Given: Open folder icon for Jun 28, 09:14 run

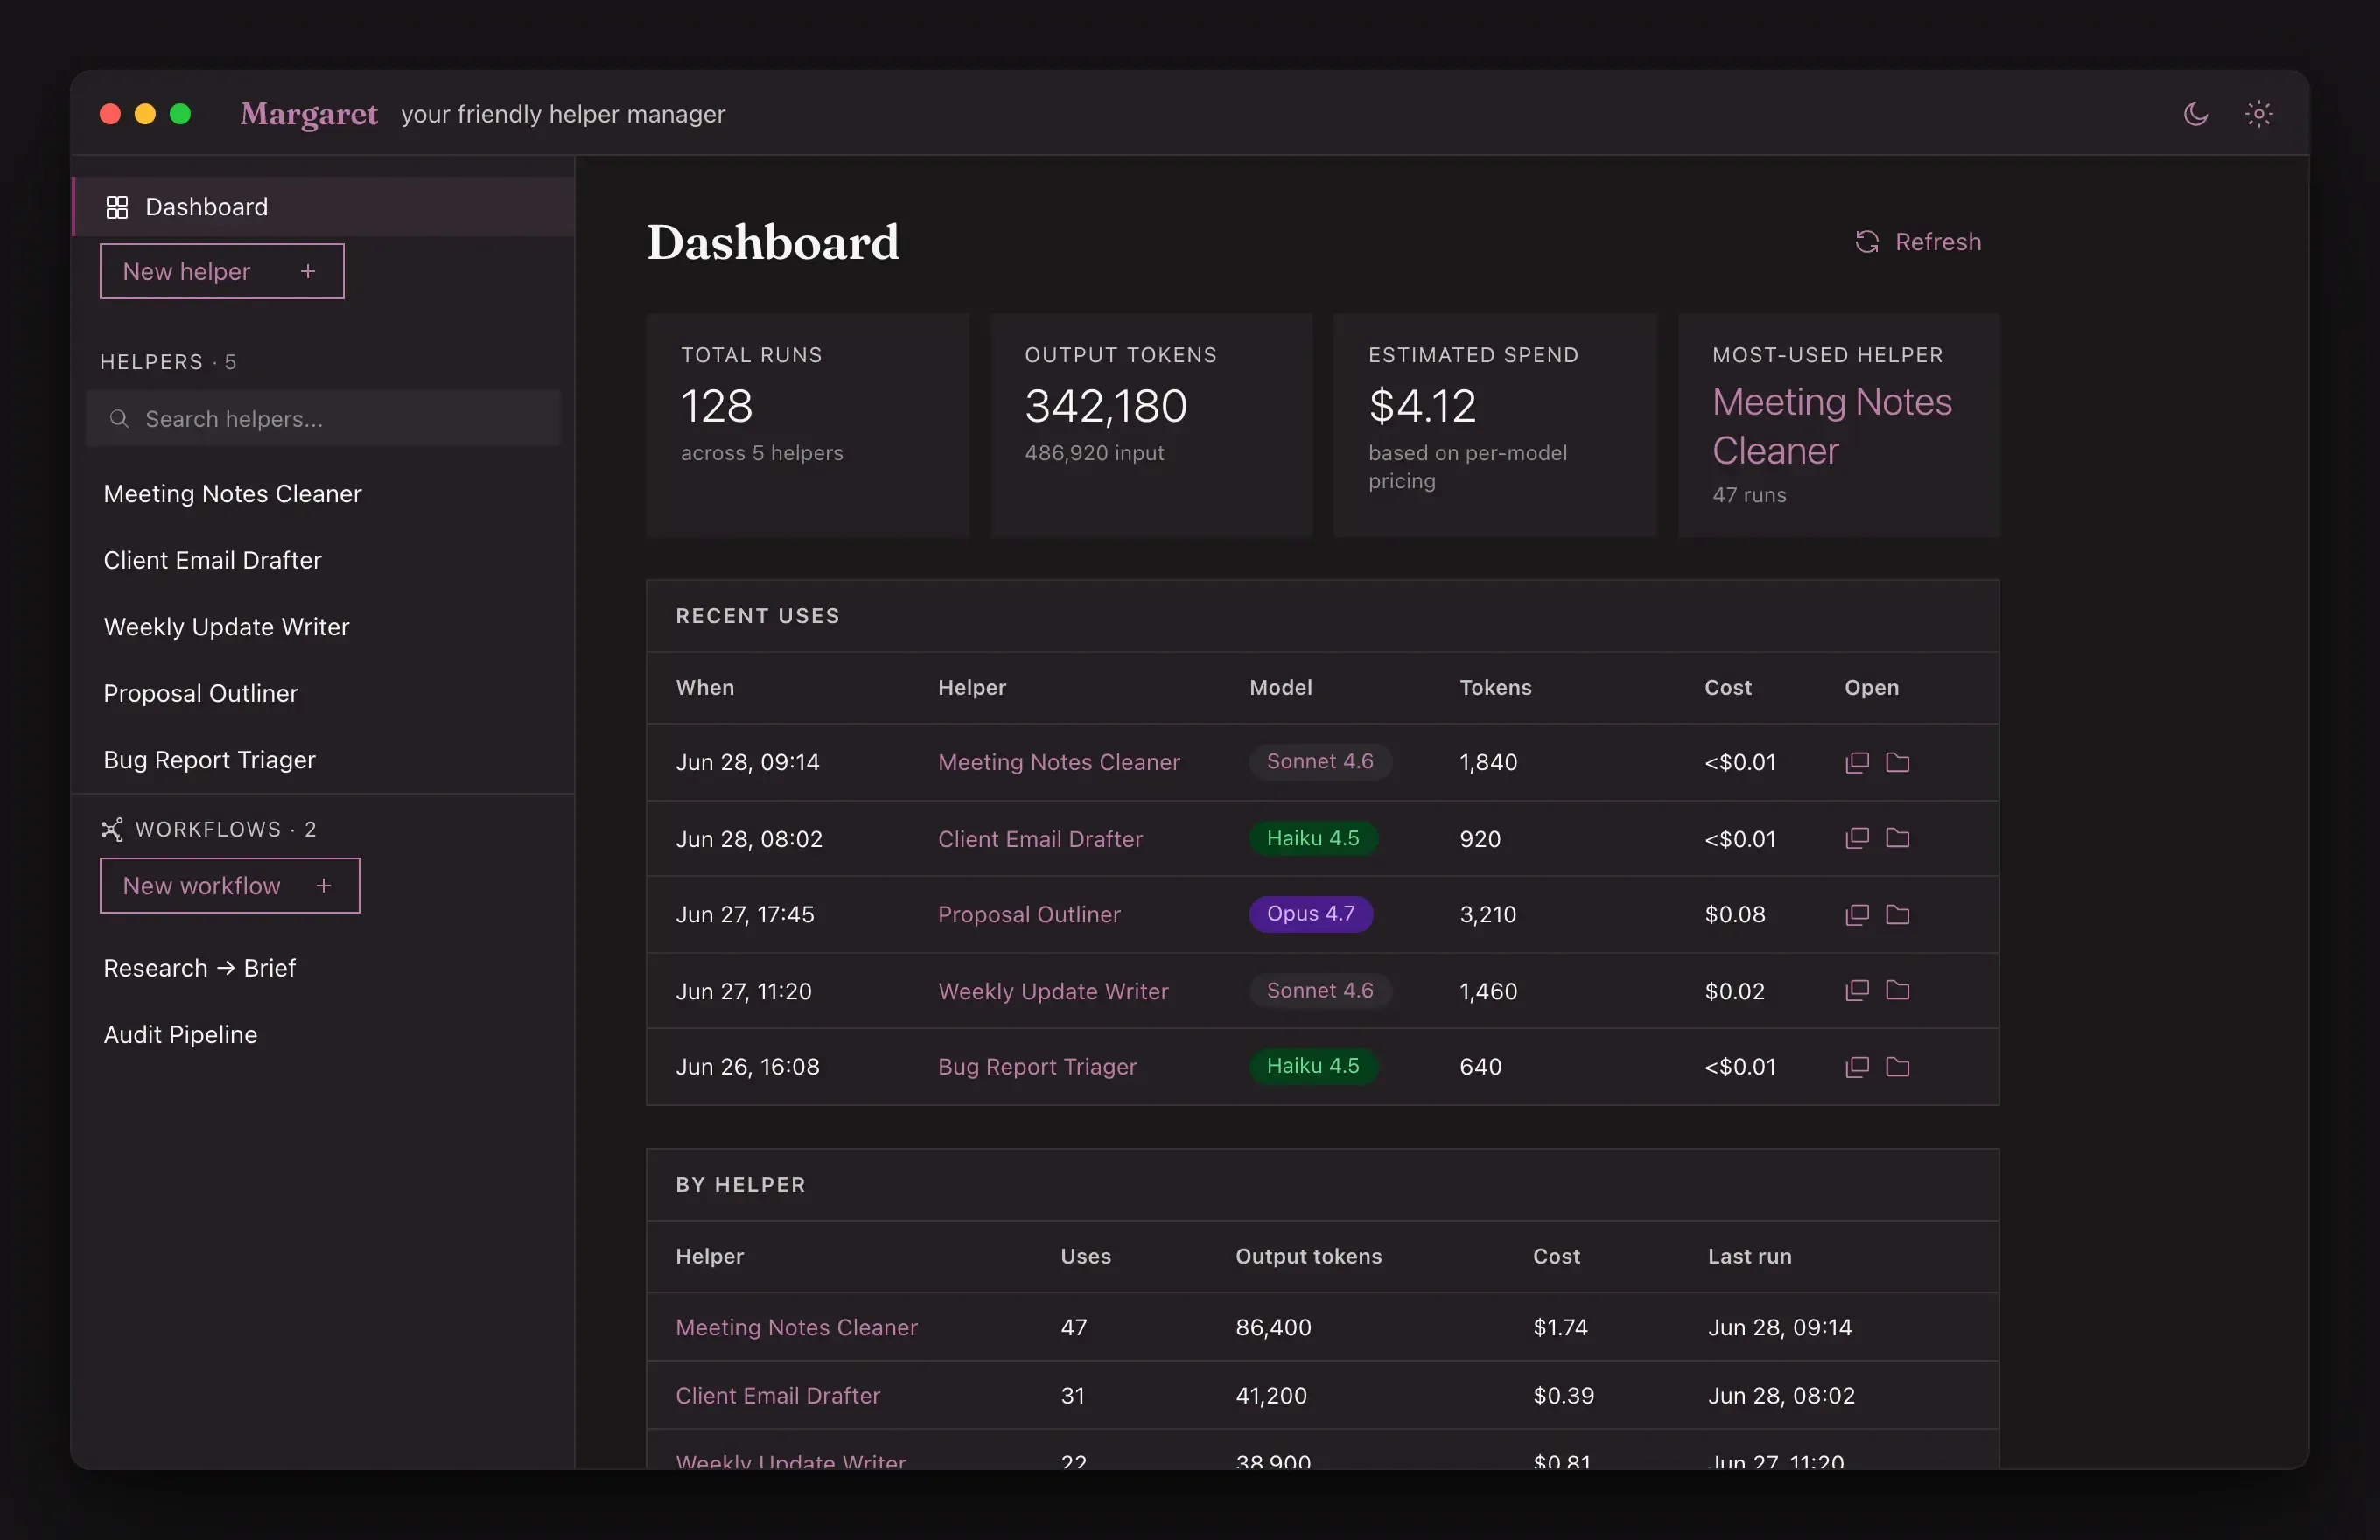Looking at the screenshot, I should pyautogui.click(x=1897, y=762).
